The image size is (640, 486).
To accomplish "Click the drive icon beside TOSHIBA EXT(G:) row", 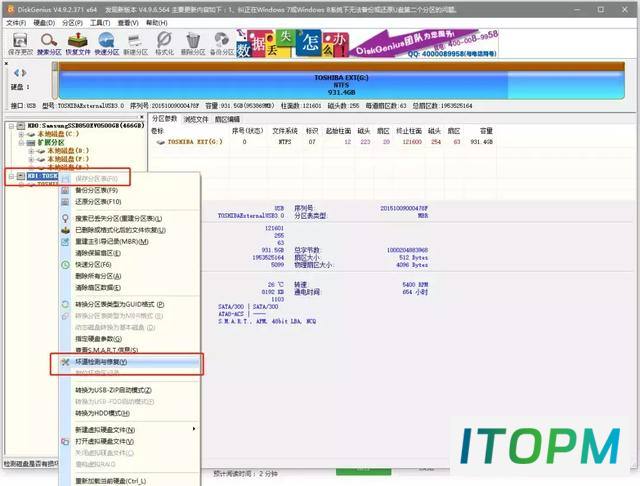I will [x=160, y=142].
